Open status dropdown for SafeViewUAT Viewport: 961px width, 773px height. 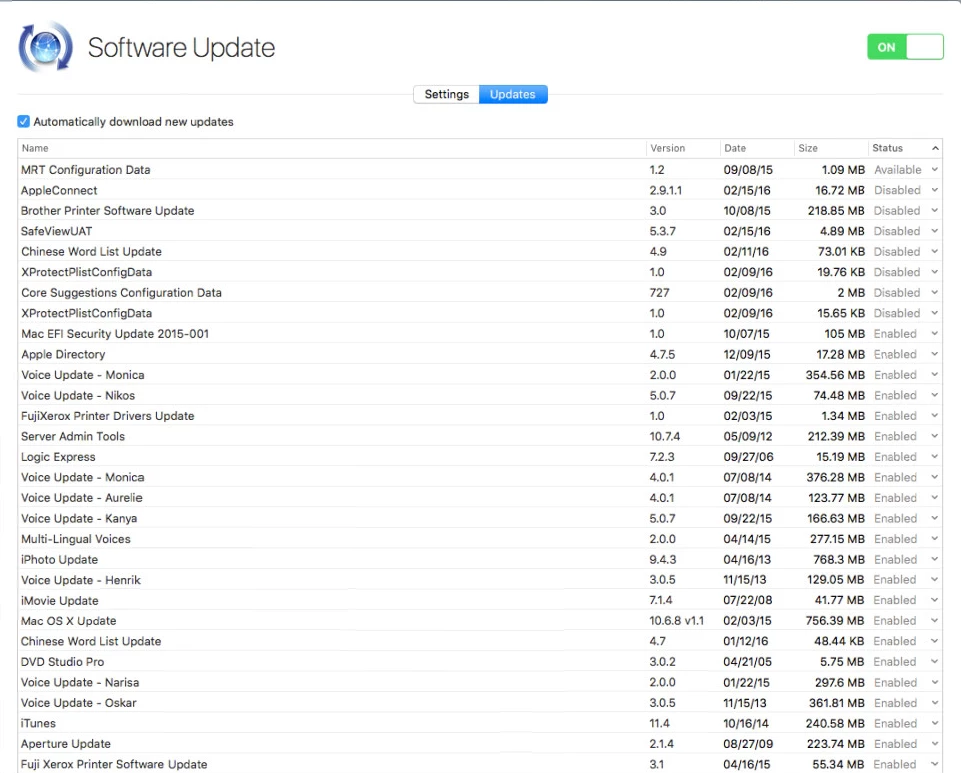click(x=935, y=231)
